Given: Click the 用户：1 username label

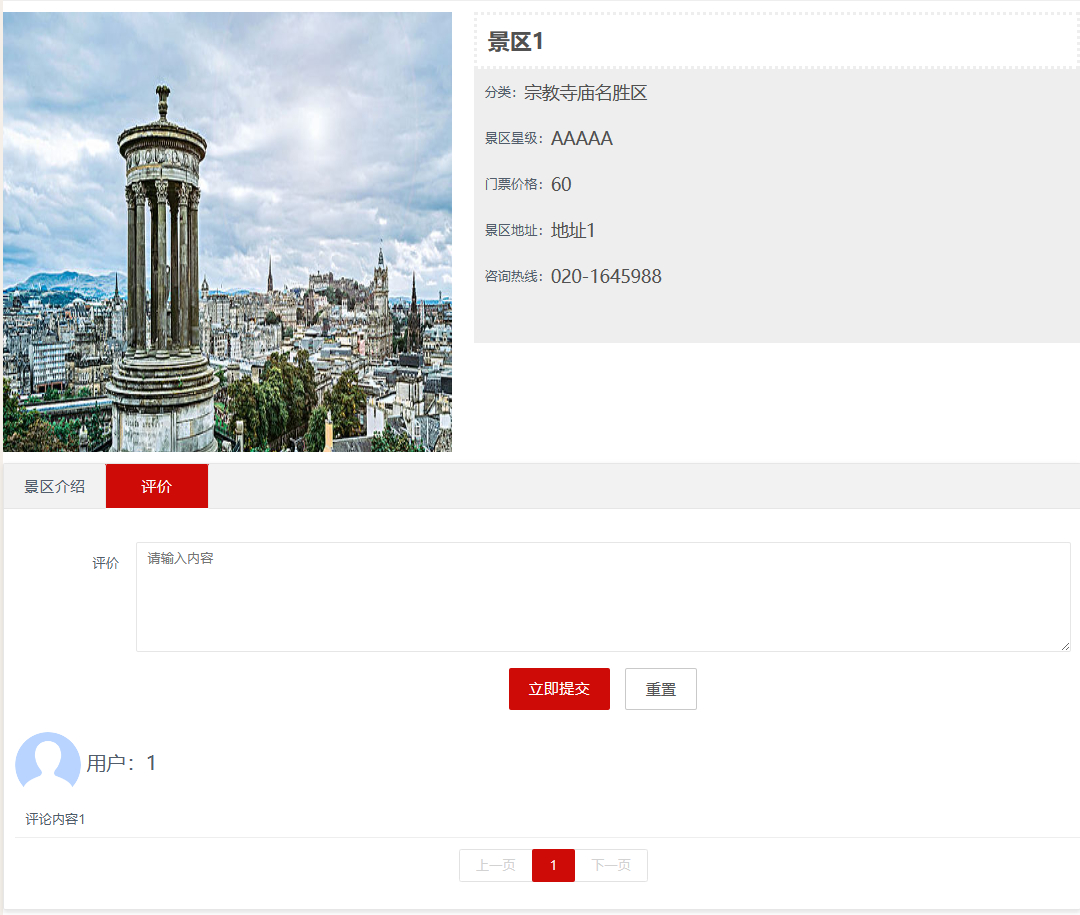Looking at the screenshot, I should tap(120, 762).
